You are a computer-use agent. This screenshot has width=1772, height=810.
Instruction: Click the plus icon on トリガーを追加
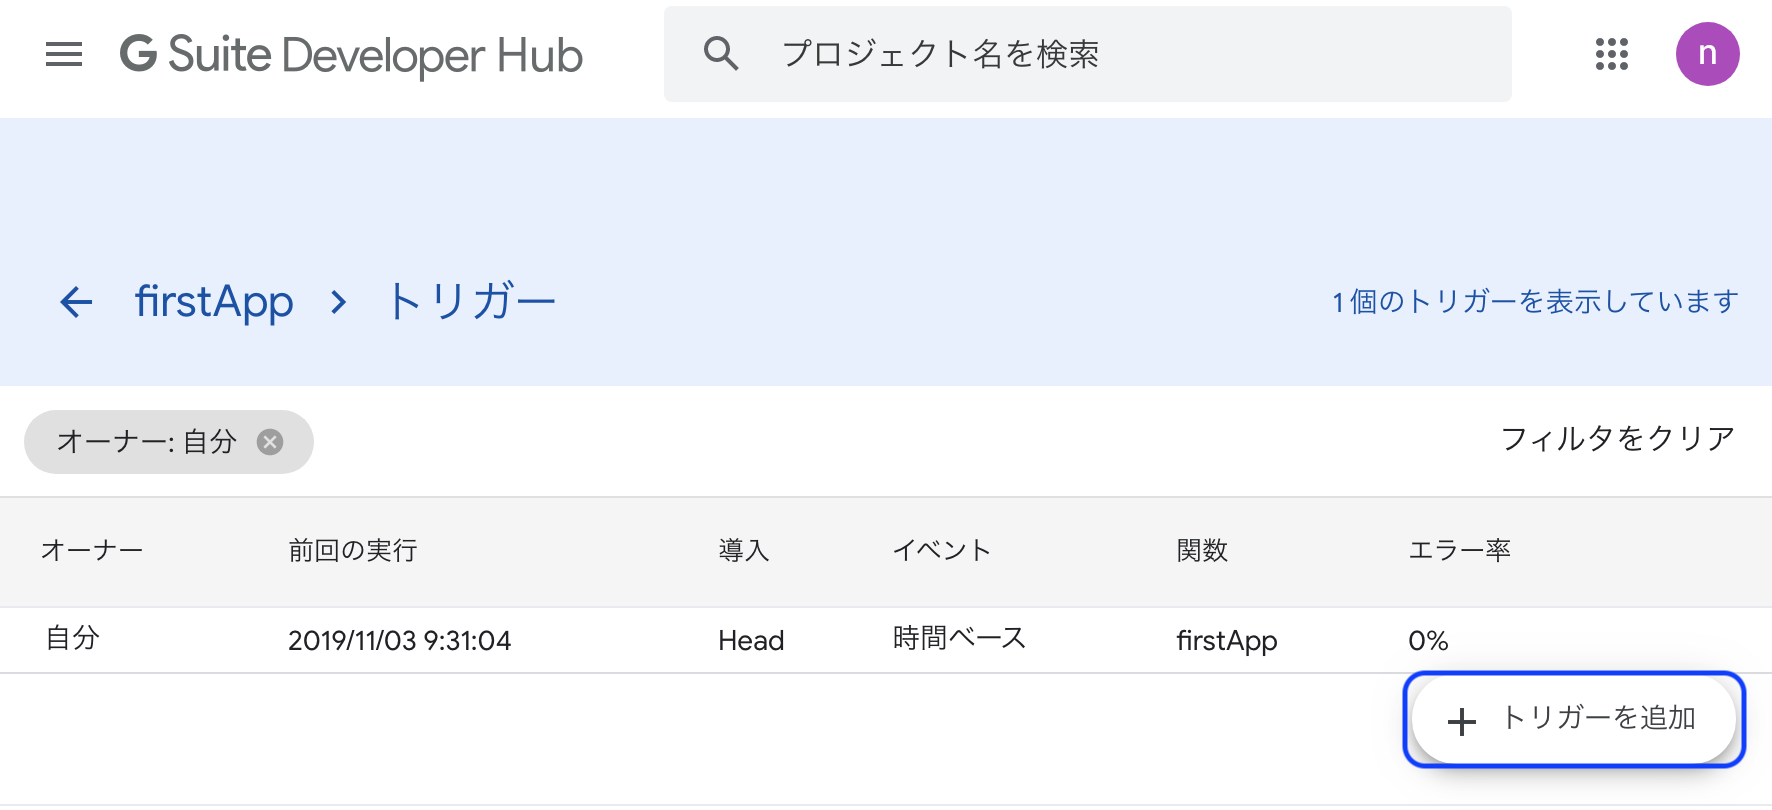[1462, 721]
